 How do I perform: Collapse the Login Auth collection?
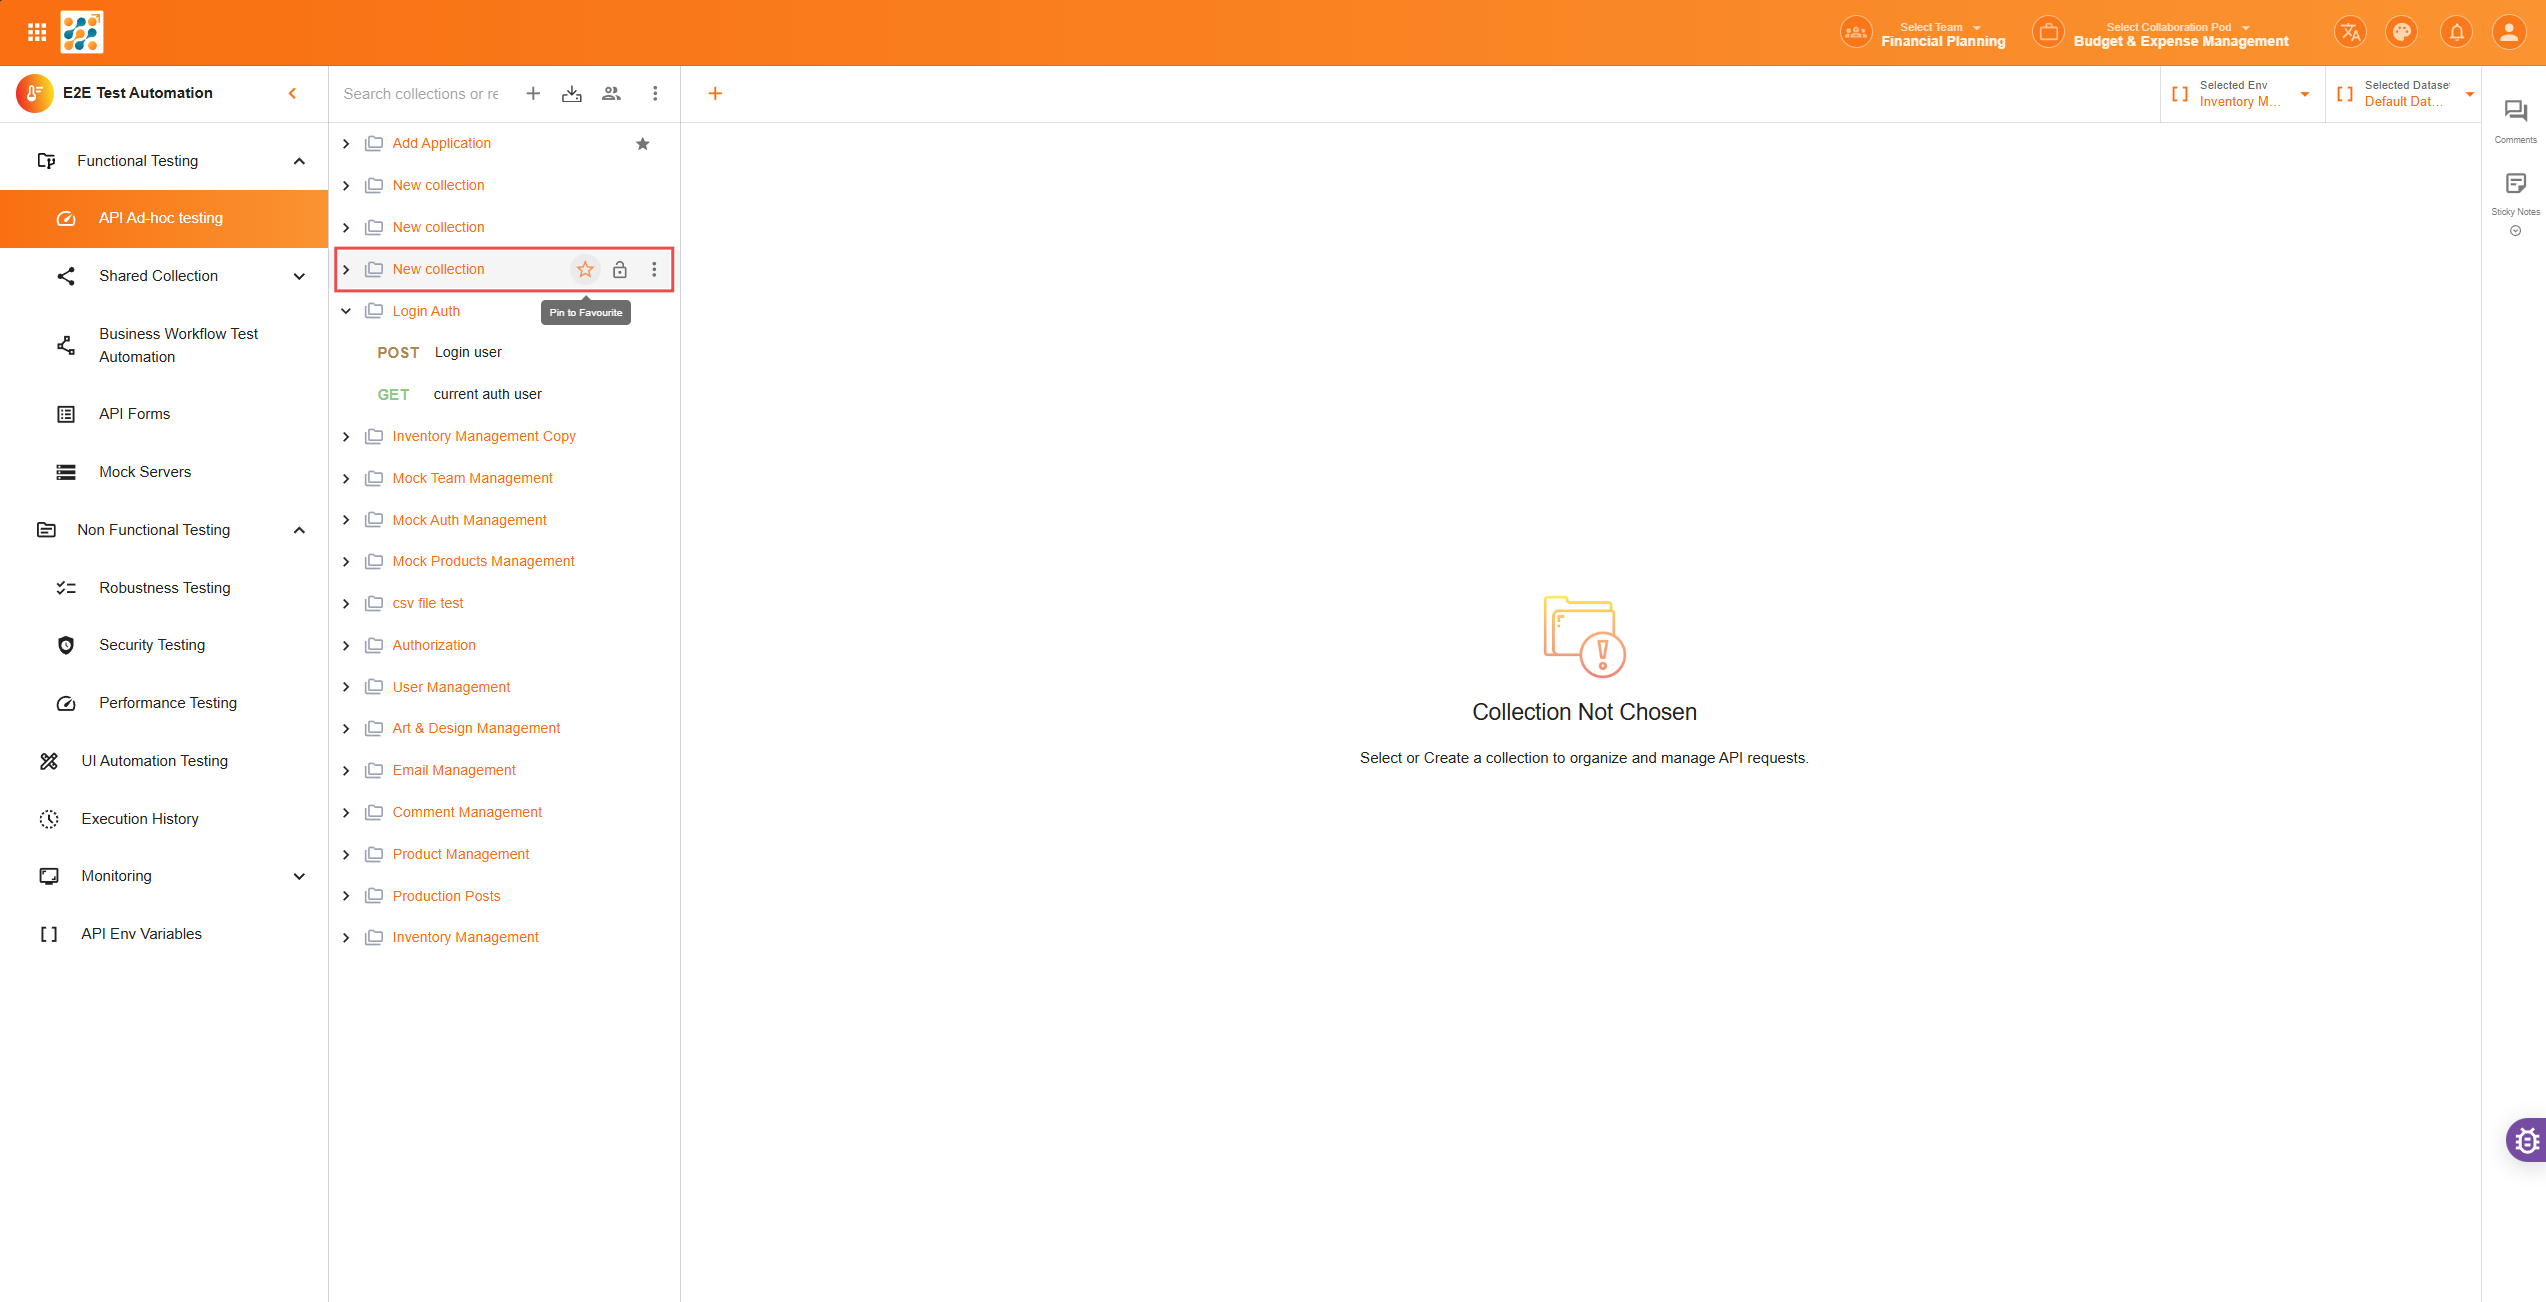coord(346,311)
